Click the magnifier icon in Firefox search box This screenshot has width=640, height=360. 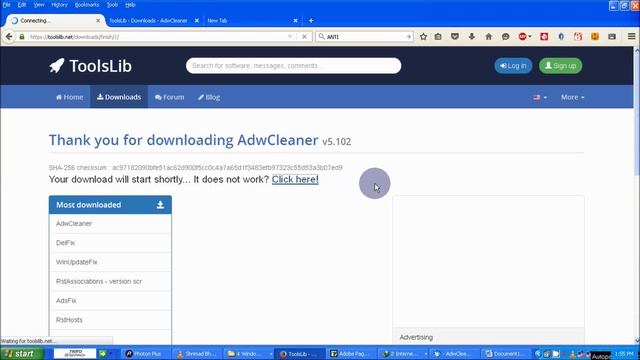(322, 37)
